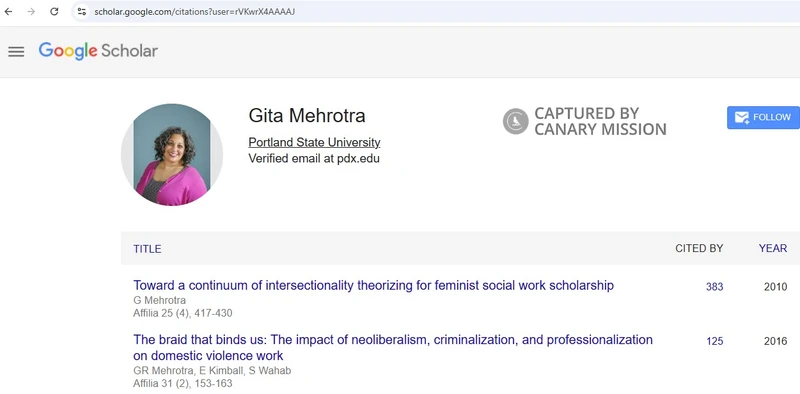The image size is (800, 394).
Task: Click the 'G Mehrotra' author line
Action: tap(159, 300)
